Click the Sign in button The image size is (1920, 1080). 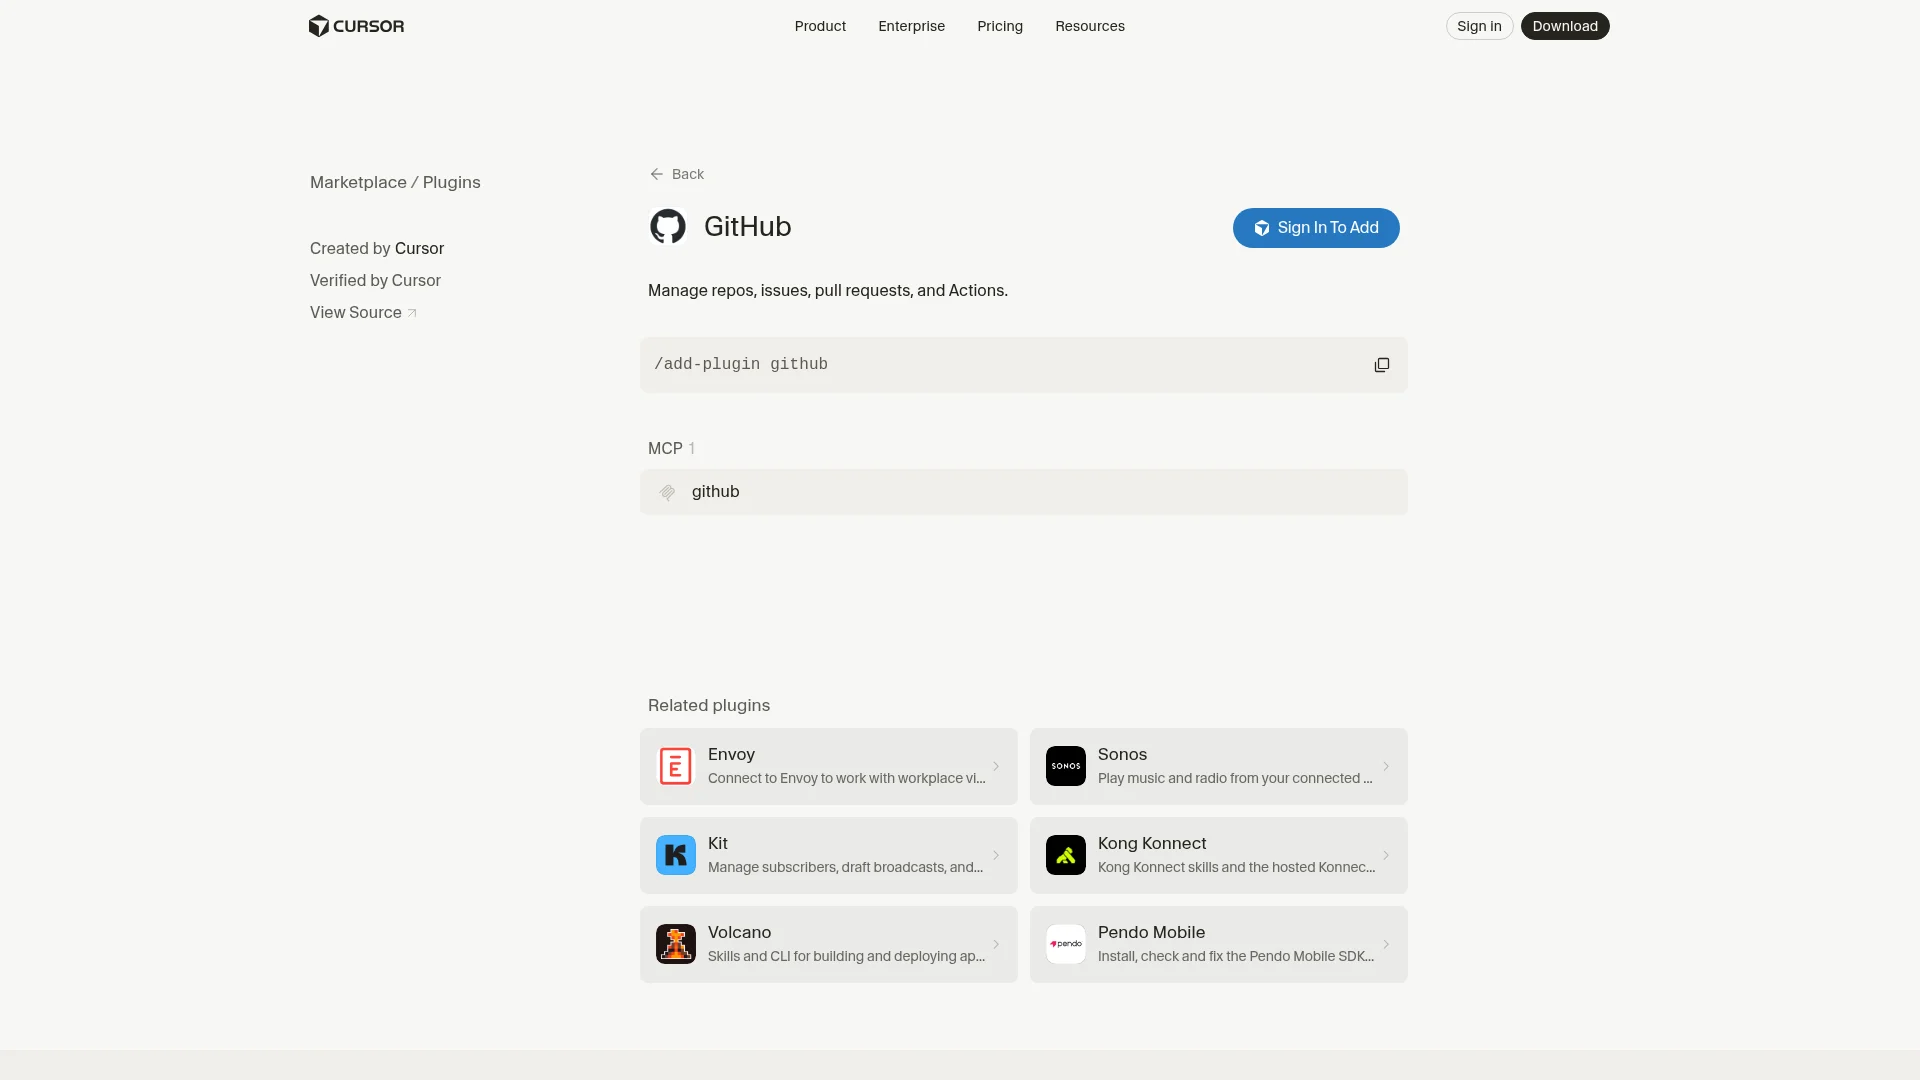(1479, 26)
